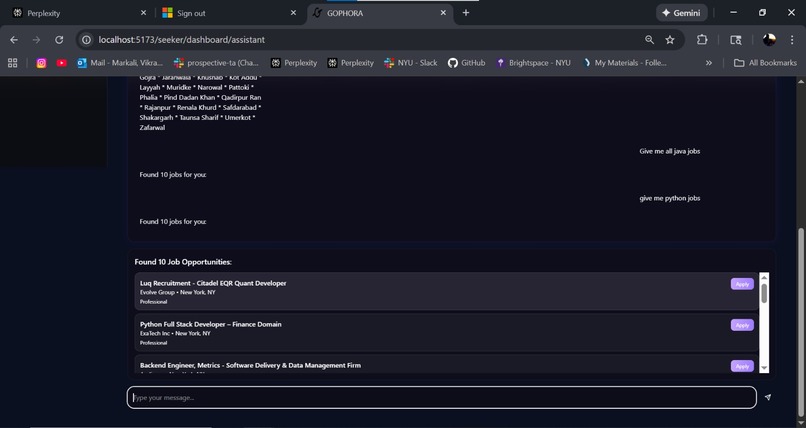Screen dimensions: 806x428
Task: Bookmark this page with the star
Action: (x=670, y=40)
